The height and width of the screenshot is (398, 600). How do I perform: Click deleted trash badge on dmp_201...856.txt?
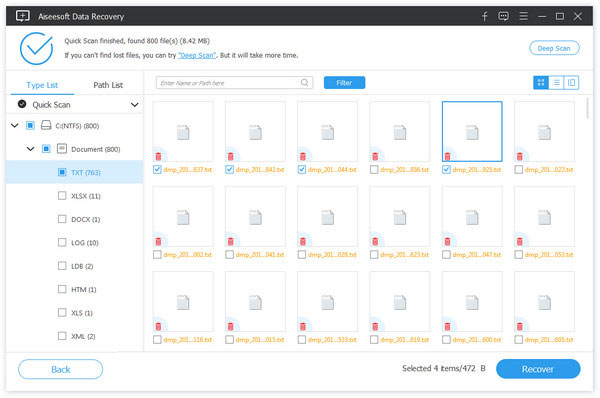tap(375, 156)
